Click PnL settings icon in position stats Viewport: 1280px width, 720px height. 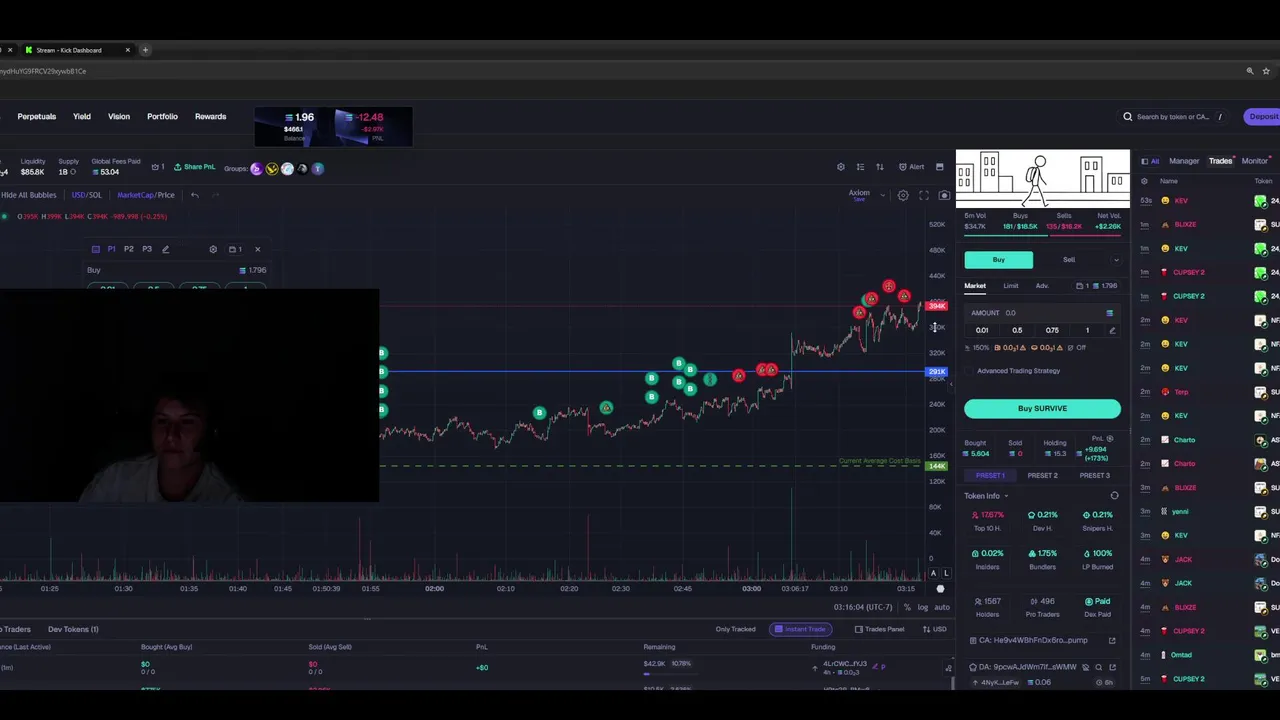coord(1109,439)
